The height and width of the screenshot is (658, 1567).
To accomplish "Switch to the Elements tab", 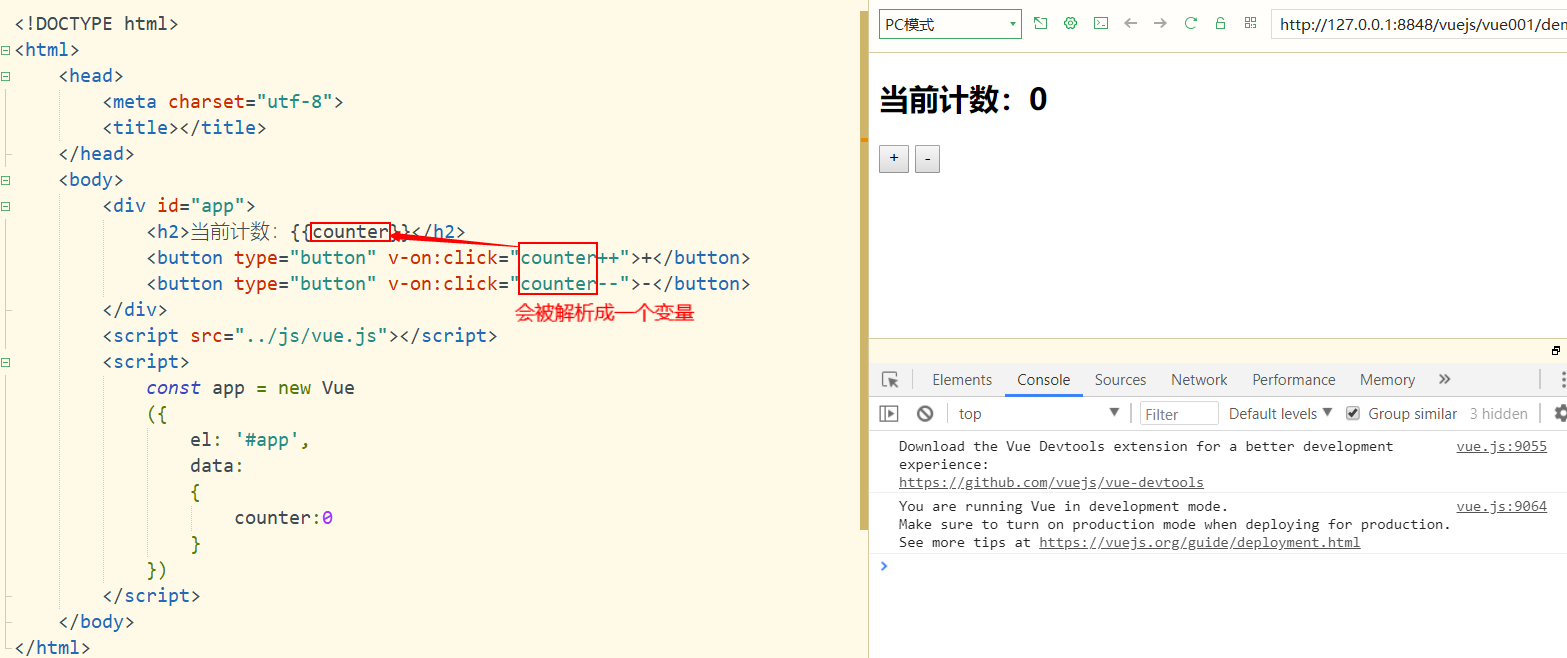I will coord(962,380).
